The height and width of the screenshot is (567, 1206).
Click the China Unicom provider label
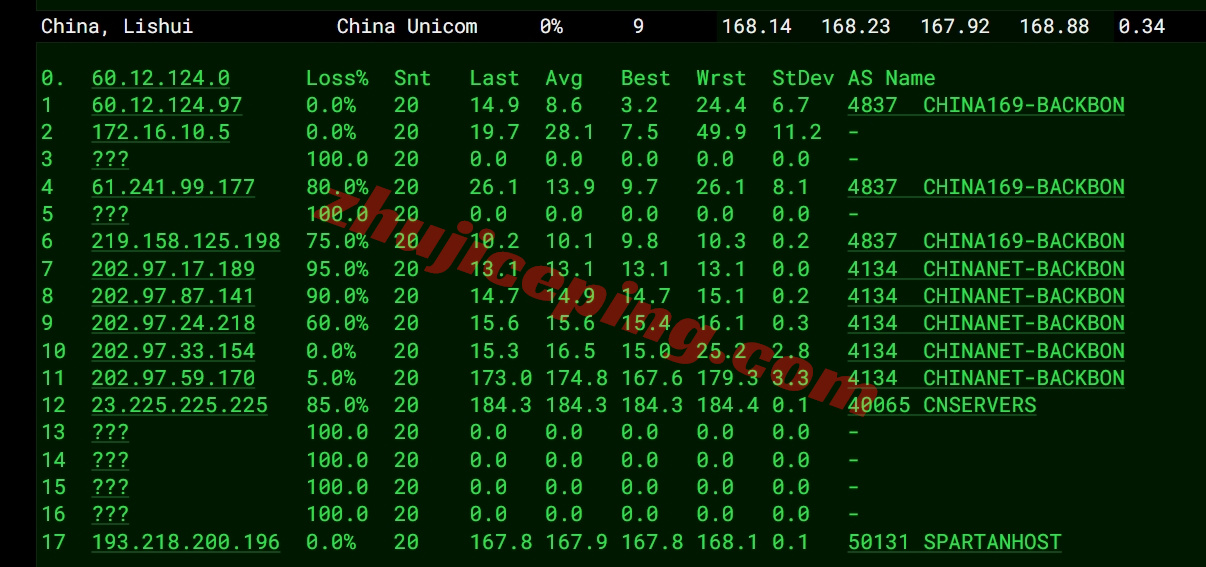coord(406,27)
